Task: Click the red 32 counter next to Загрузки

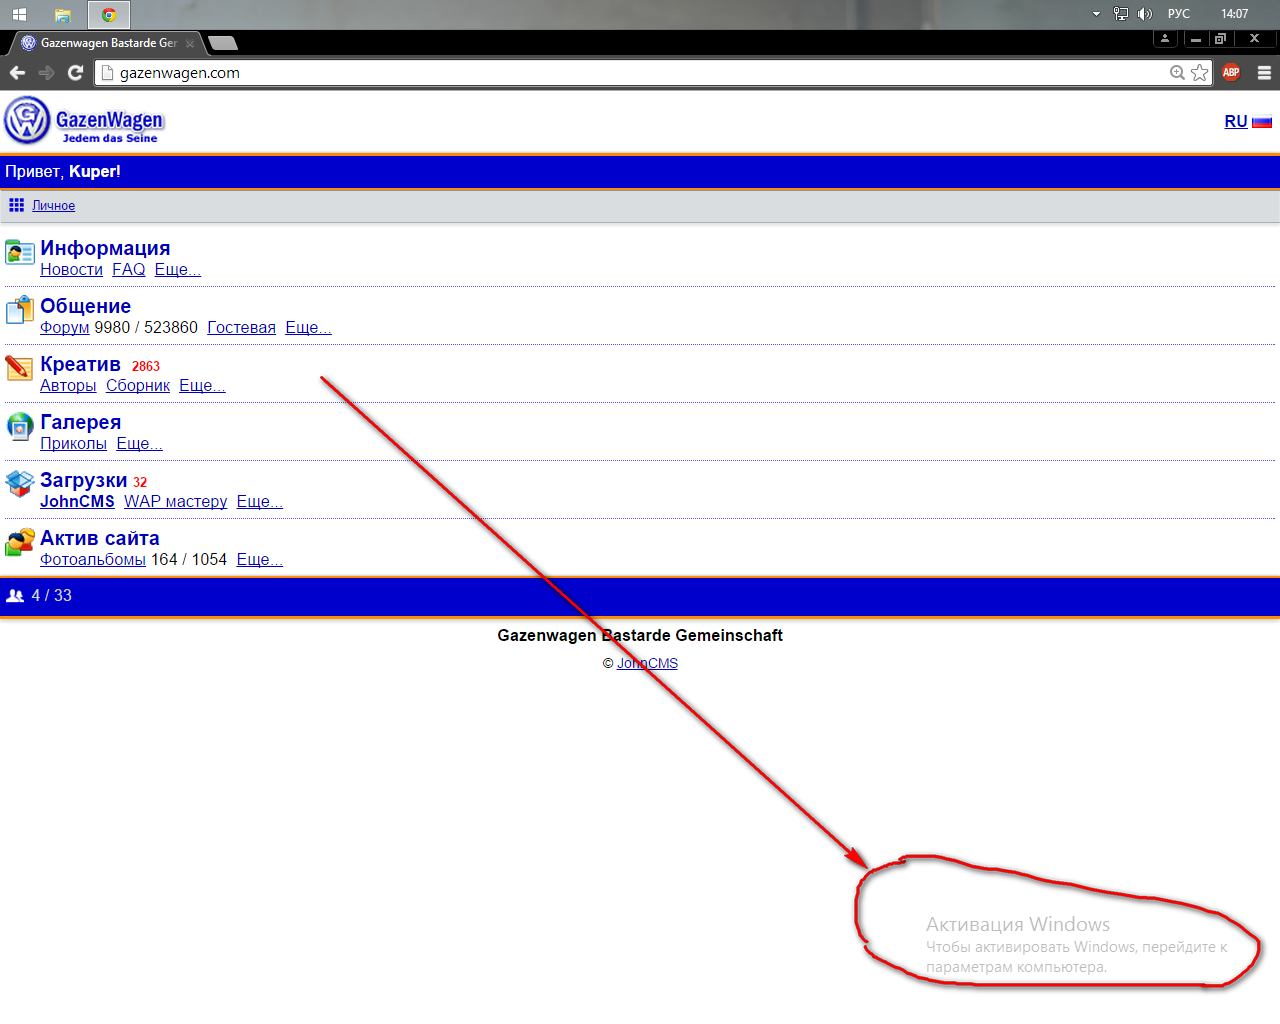Action: (140, 482)
